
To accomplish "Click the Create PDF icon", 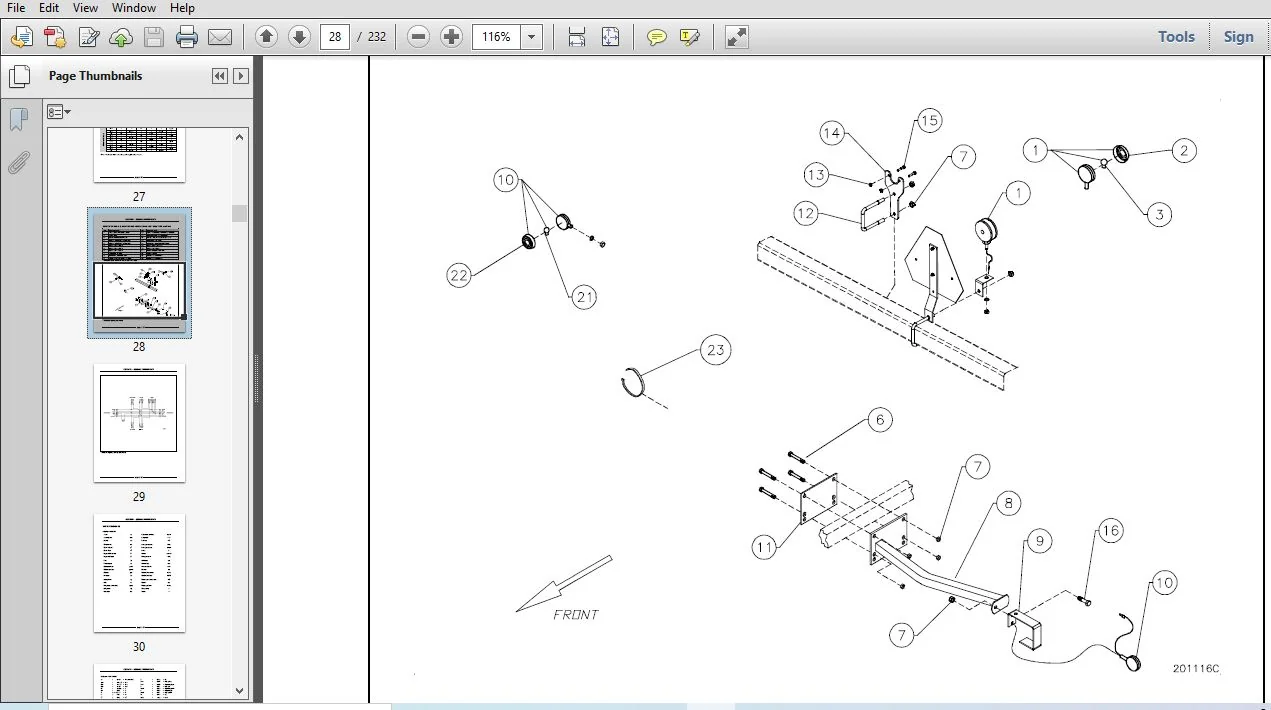I will tap(55, 38).
